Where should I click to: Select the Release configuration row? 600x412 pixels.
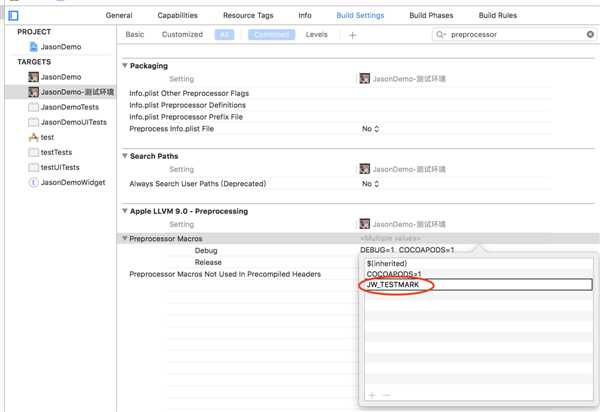click(x=208, y=262)
